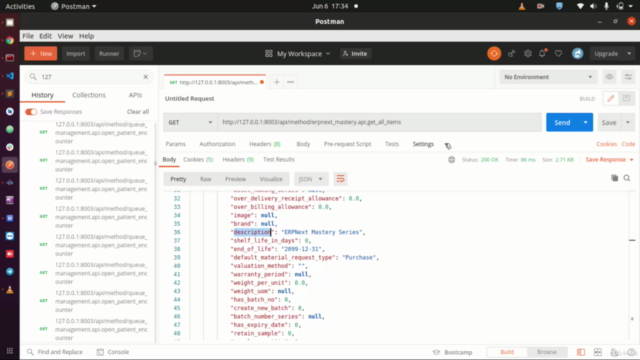Open the Pre-request Script tab
Image resolution: width=640 pixels, height=360 pixels.
pyautogui.click(x=347, y=144)
